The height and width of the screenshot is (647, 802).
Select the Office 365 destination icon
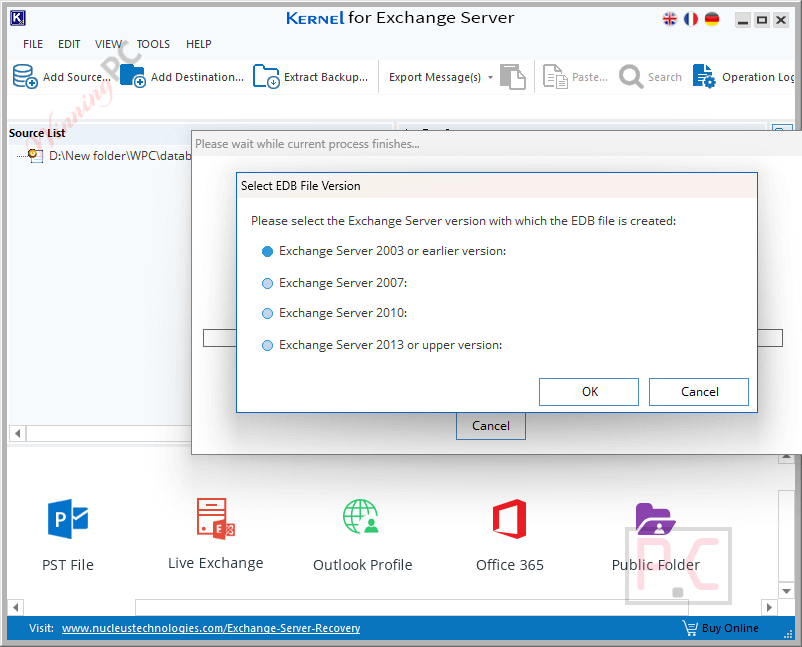tap(509, 519)
